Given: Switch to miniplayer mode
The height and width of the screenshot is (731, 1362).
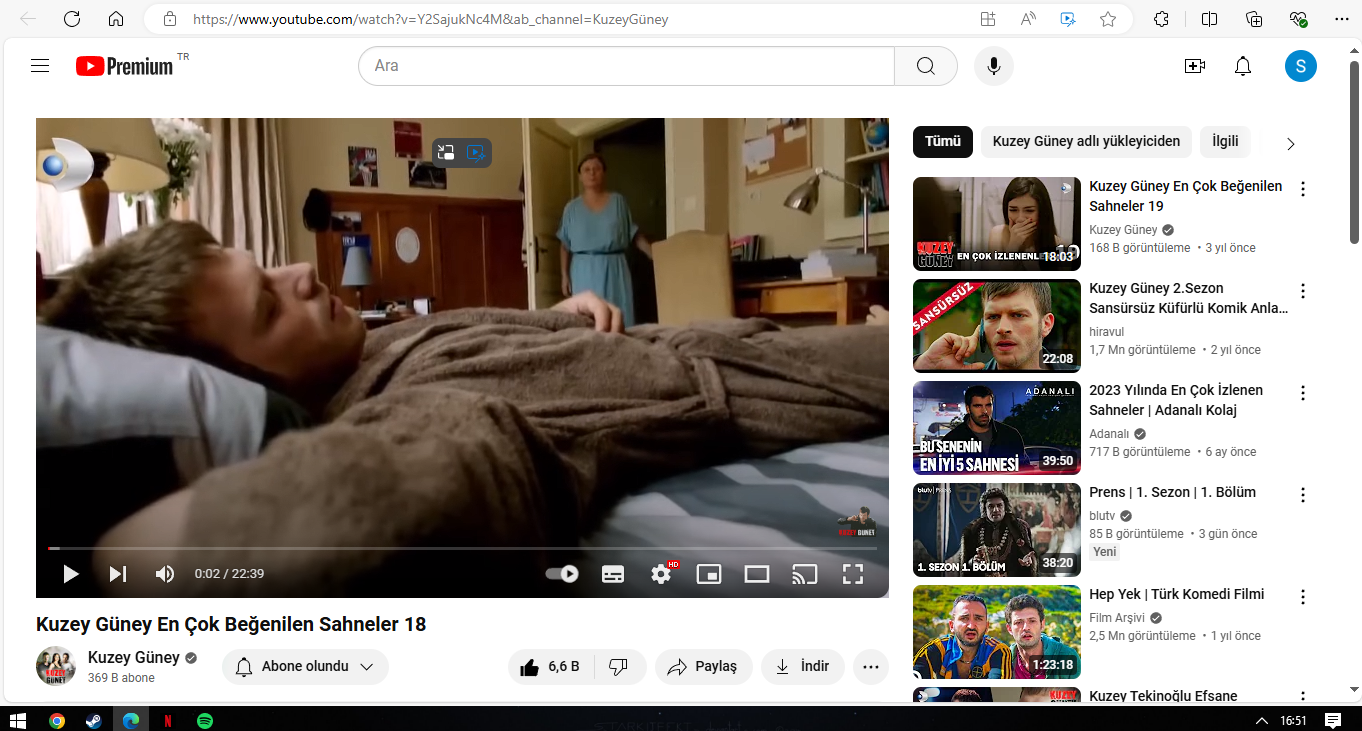Looking at the screenshot, I should point(709,574).
